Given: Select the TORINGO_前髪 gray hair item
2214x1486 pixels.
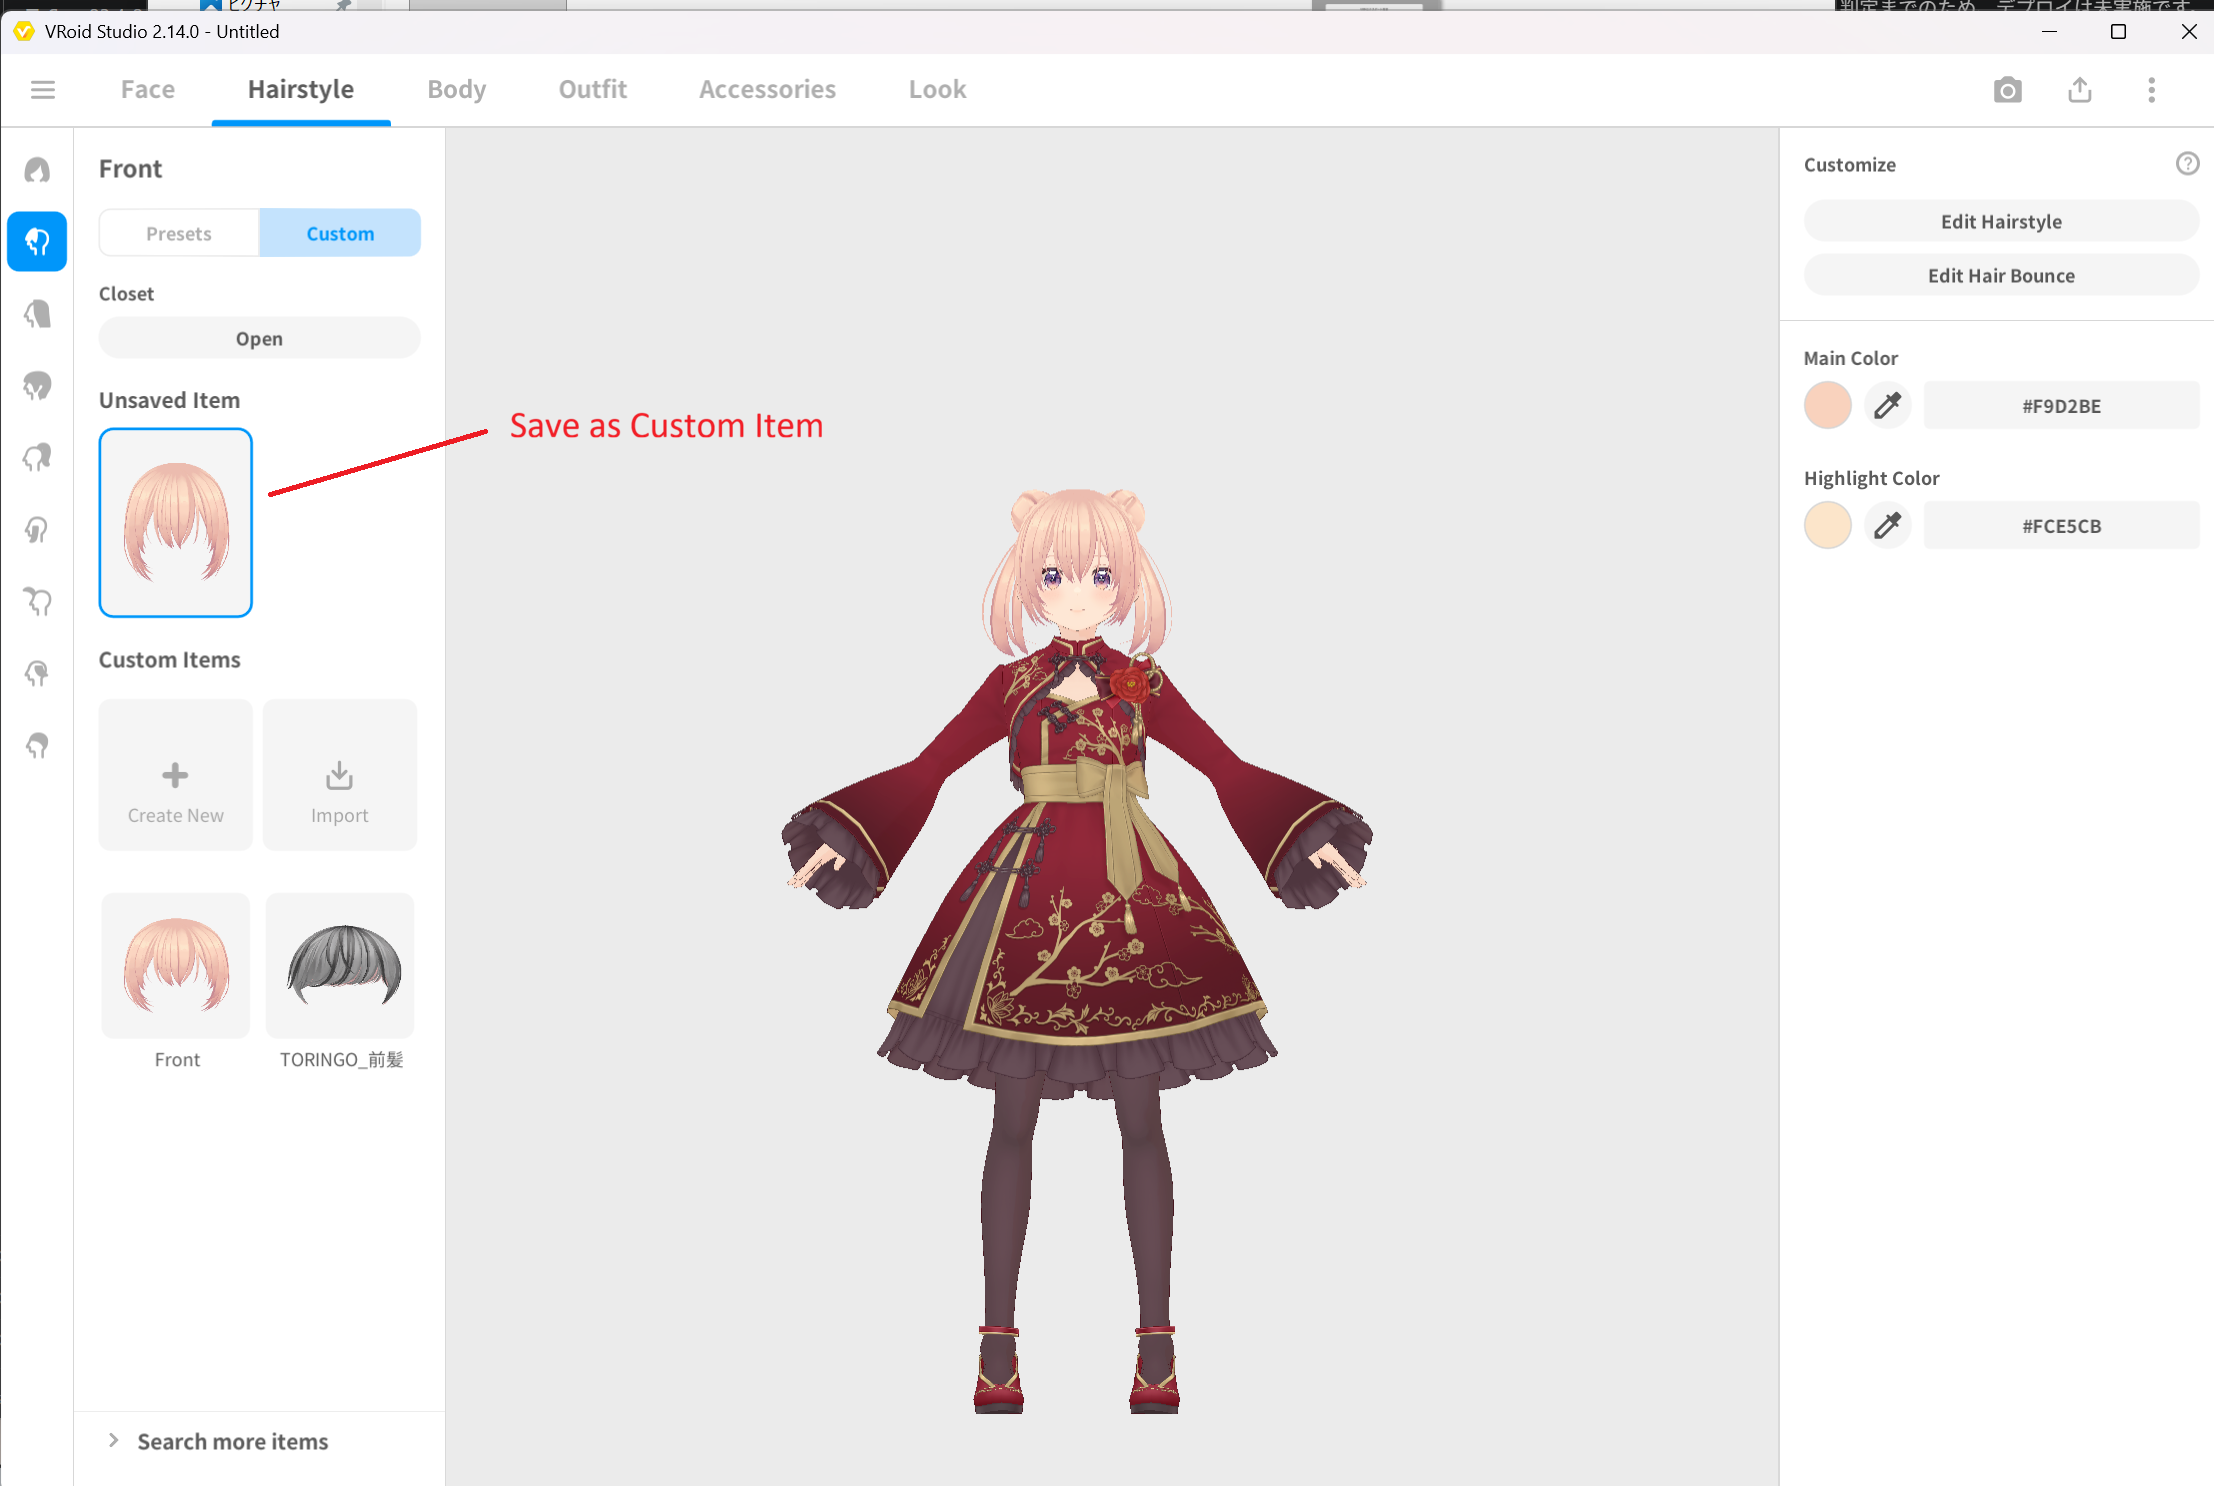Looking at the screenshot, I should [x=340, y=966].
